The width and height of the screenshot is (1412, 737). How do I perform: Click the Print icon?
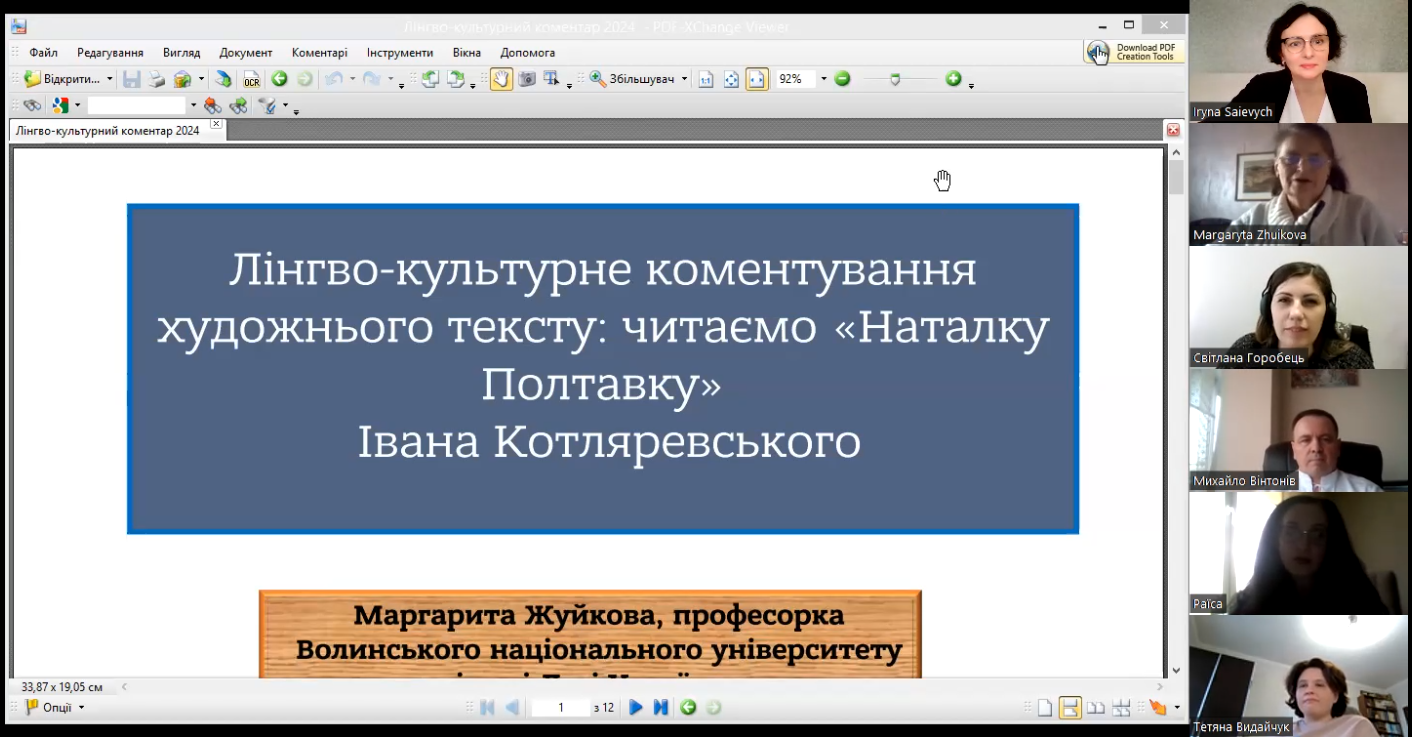point(157,79)
